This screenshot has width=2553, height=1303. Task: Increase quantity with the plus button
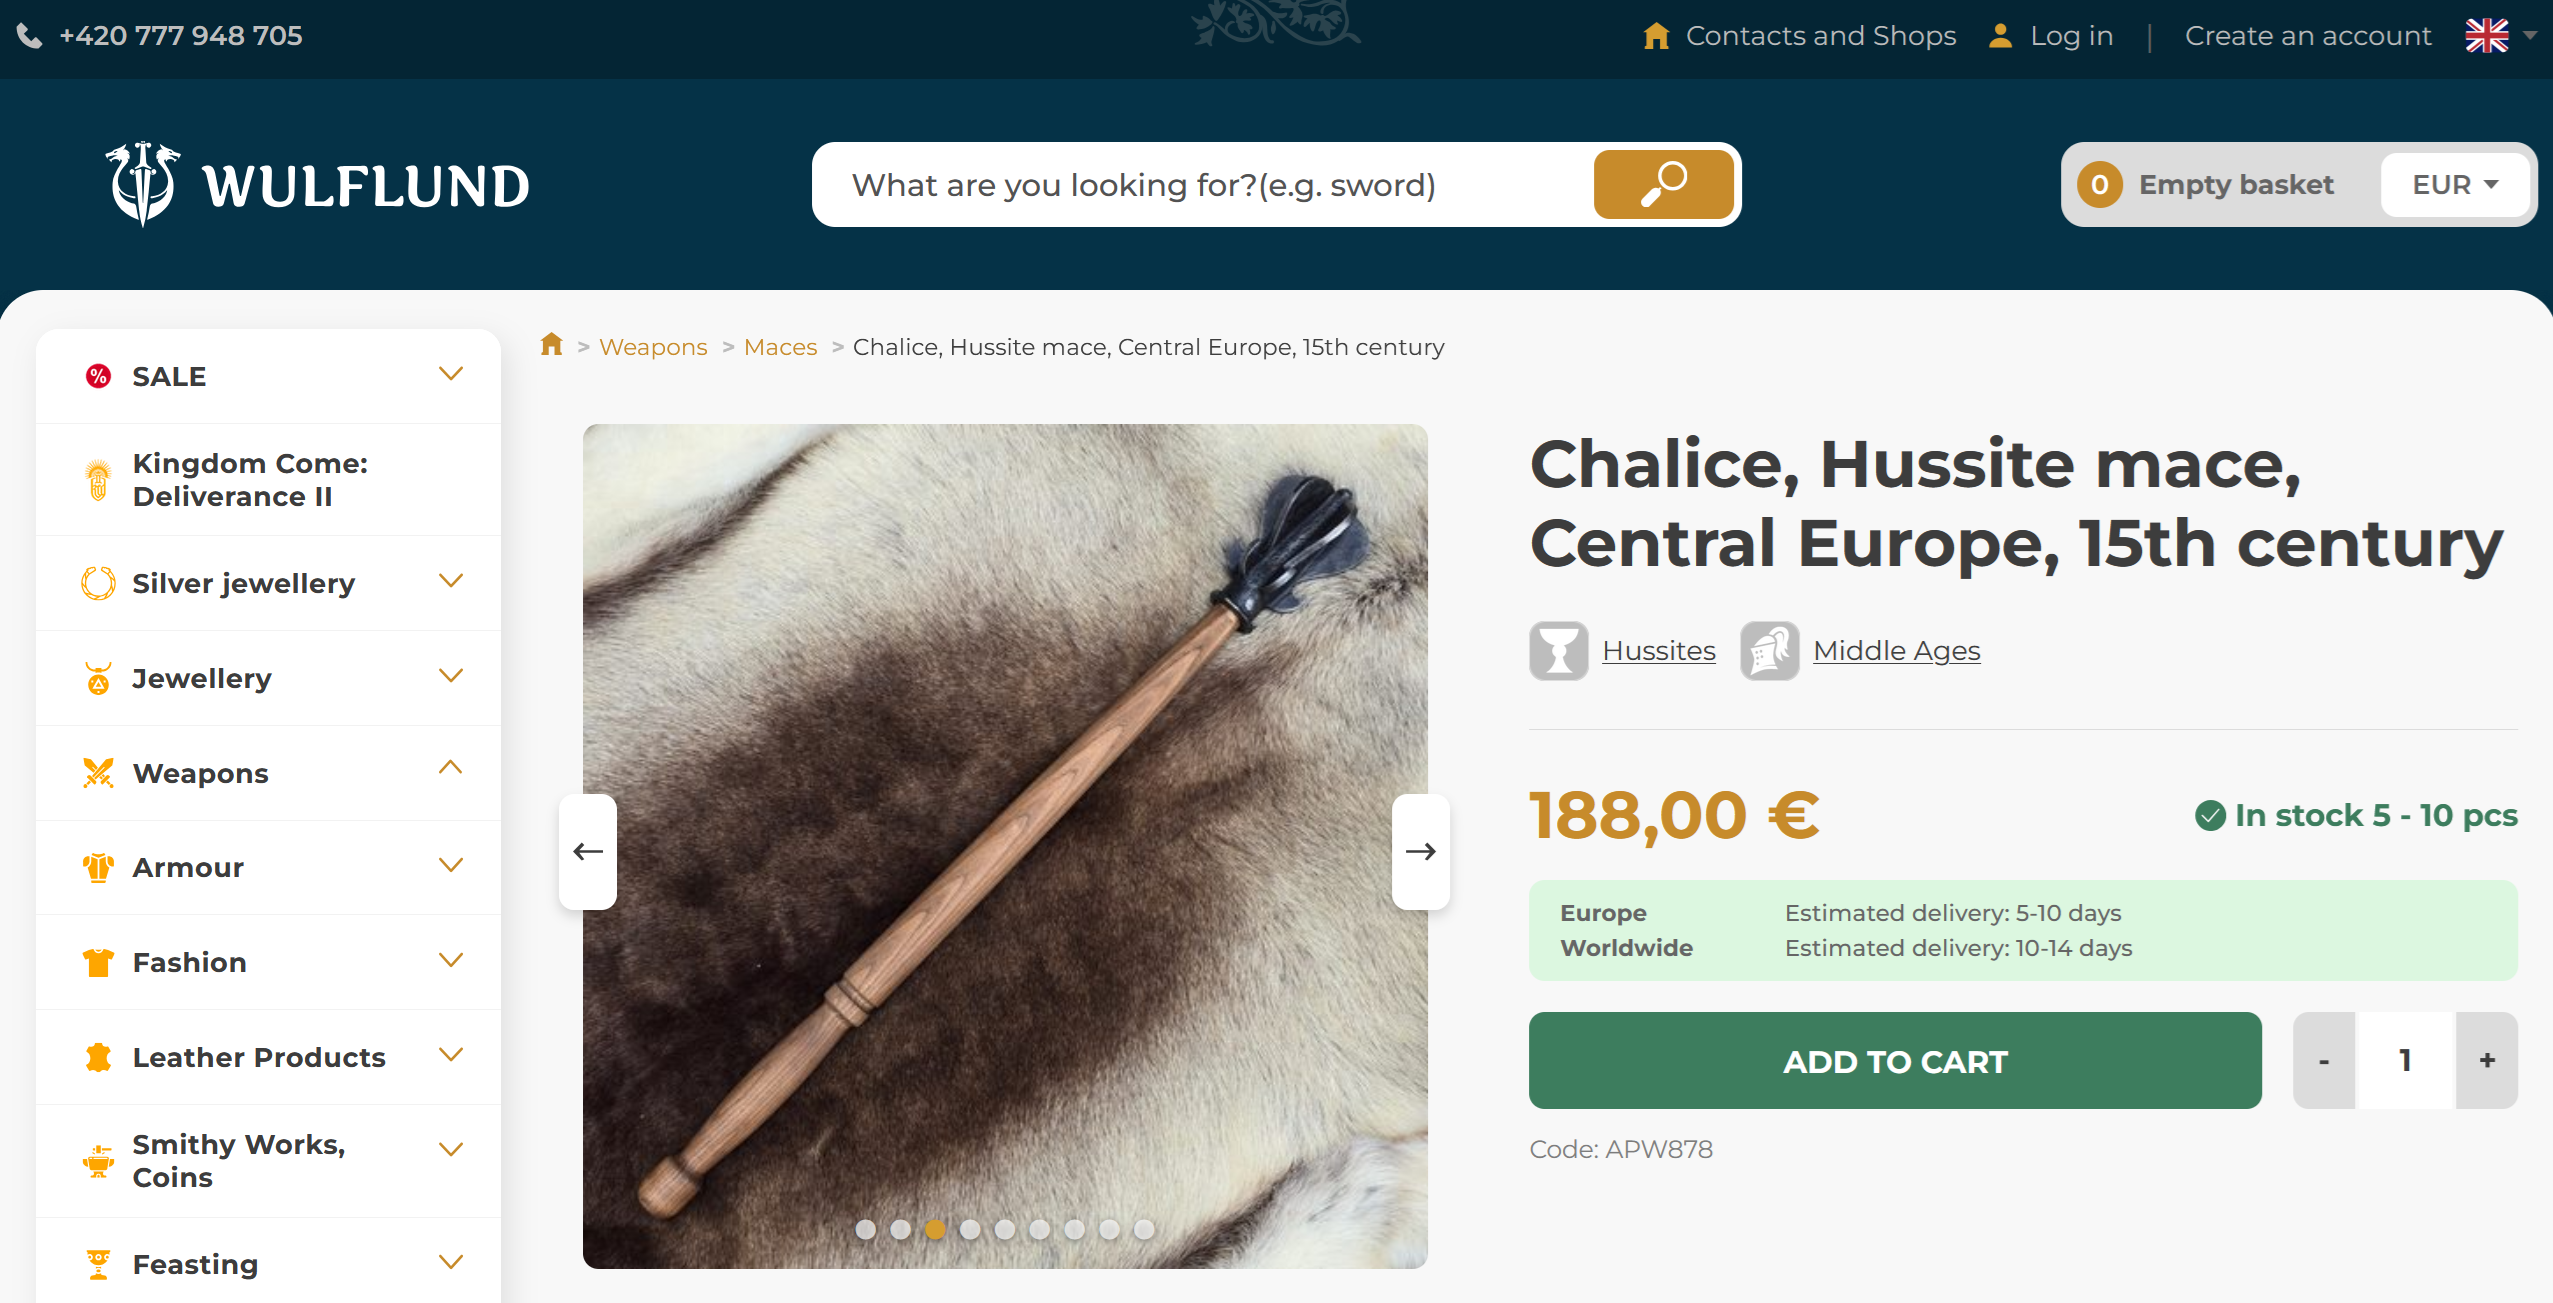pyautogui.click(x=2487, y=1060)
